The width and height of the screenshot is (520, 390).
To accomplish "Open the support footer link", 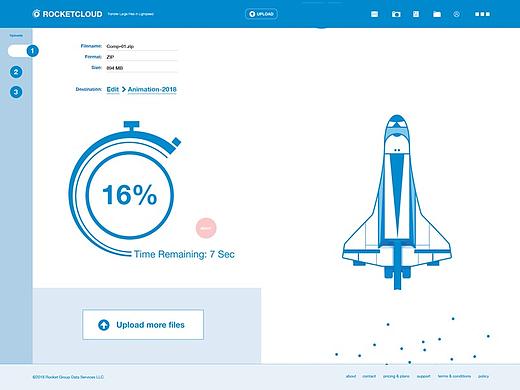I will 423,376.
